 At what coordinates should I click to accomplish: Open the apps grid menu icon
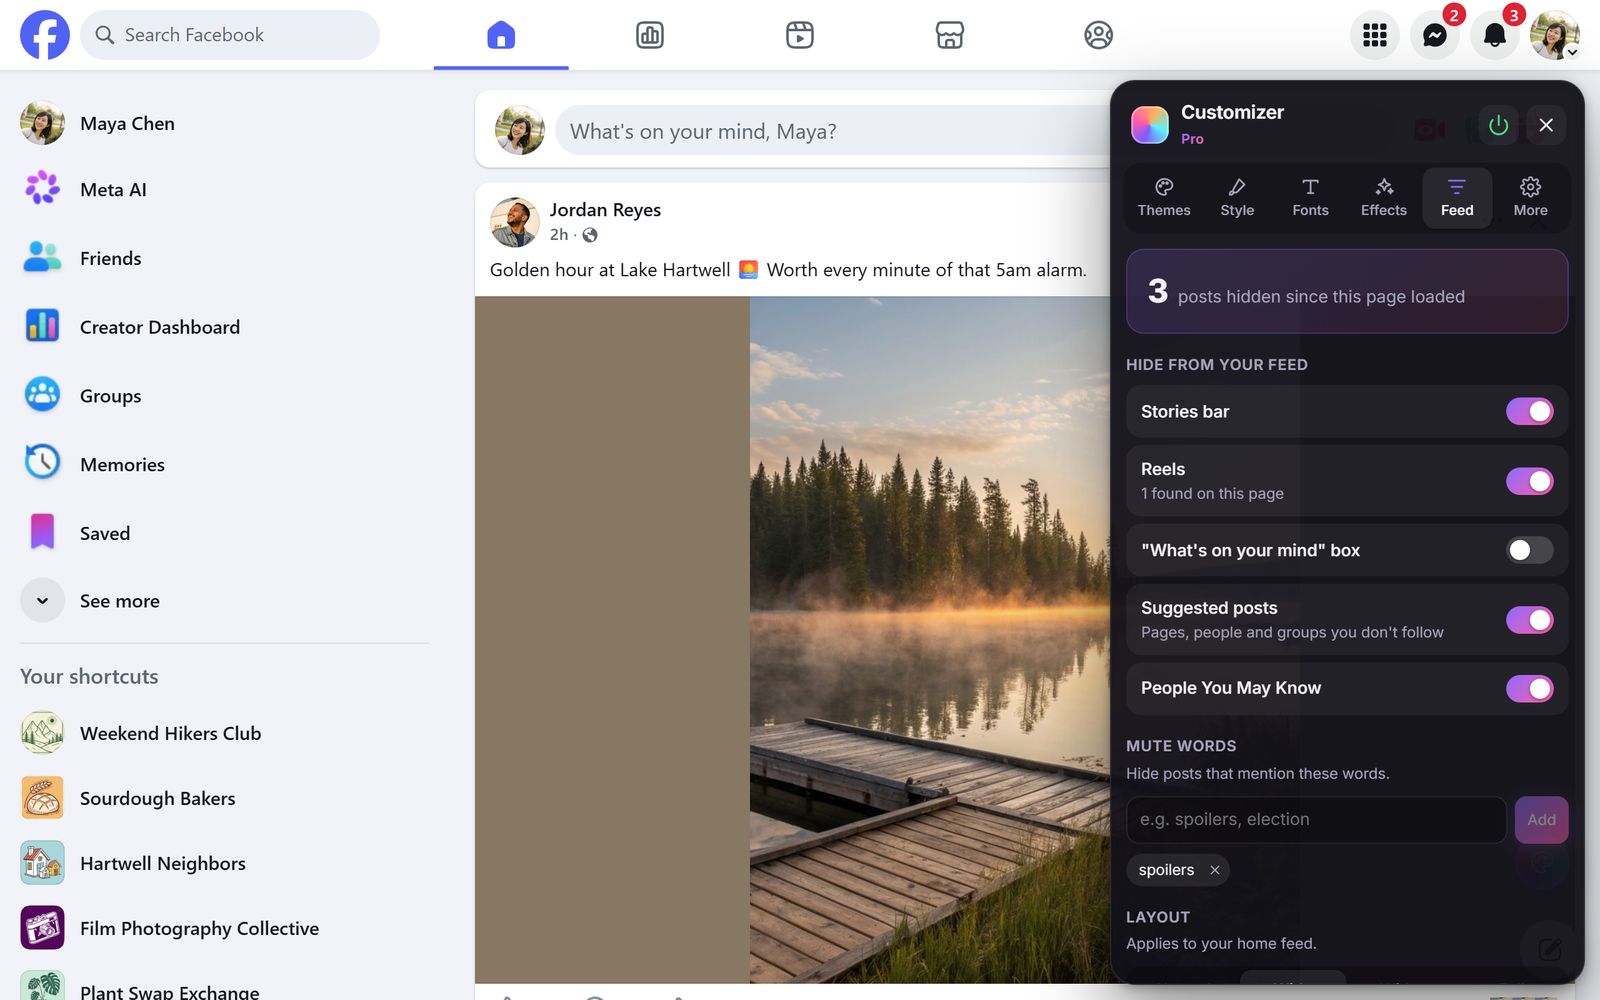pos(1375,35)
